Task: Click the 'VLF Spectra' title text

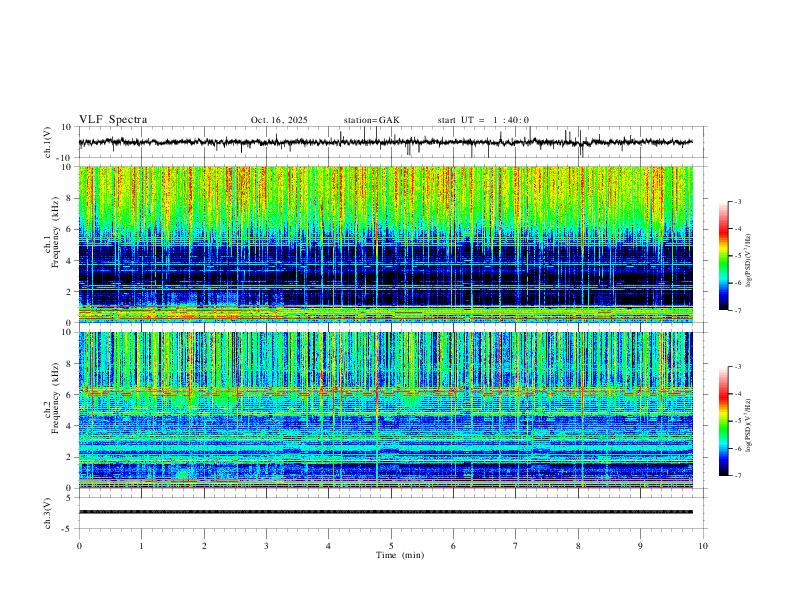Action: [113, 120]
